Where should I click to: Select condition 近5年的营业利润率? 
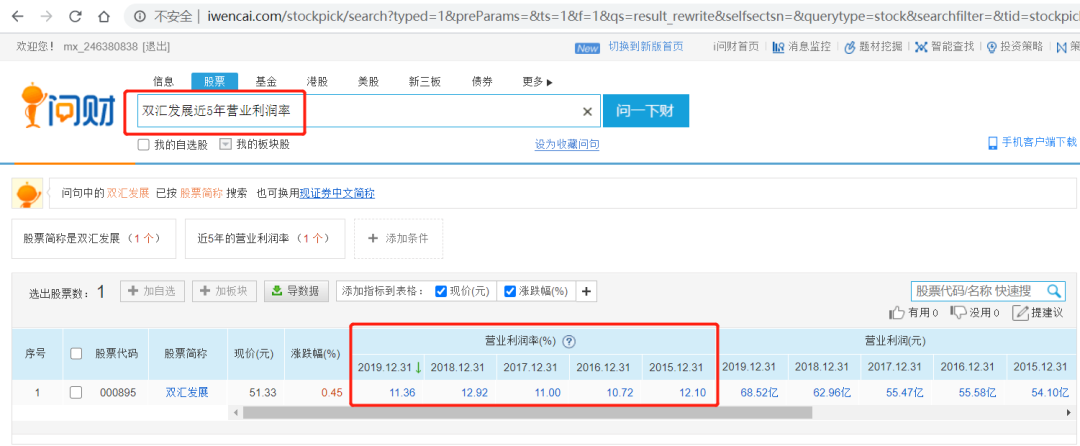[265, 239]
